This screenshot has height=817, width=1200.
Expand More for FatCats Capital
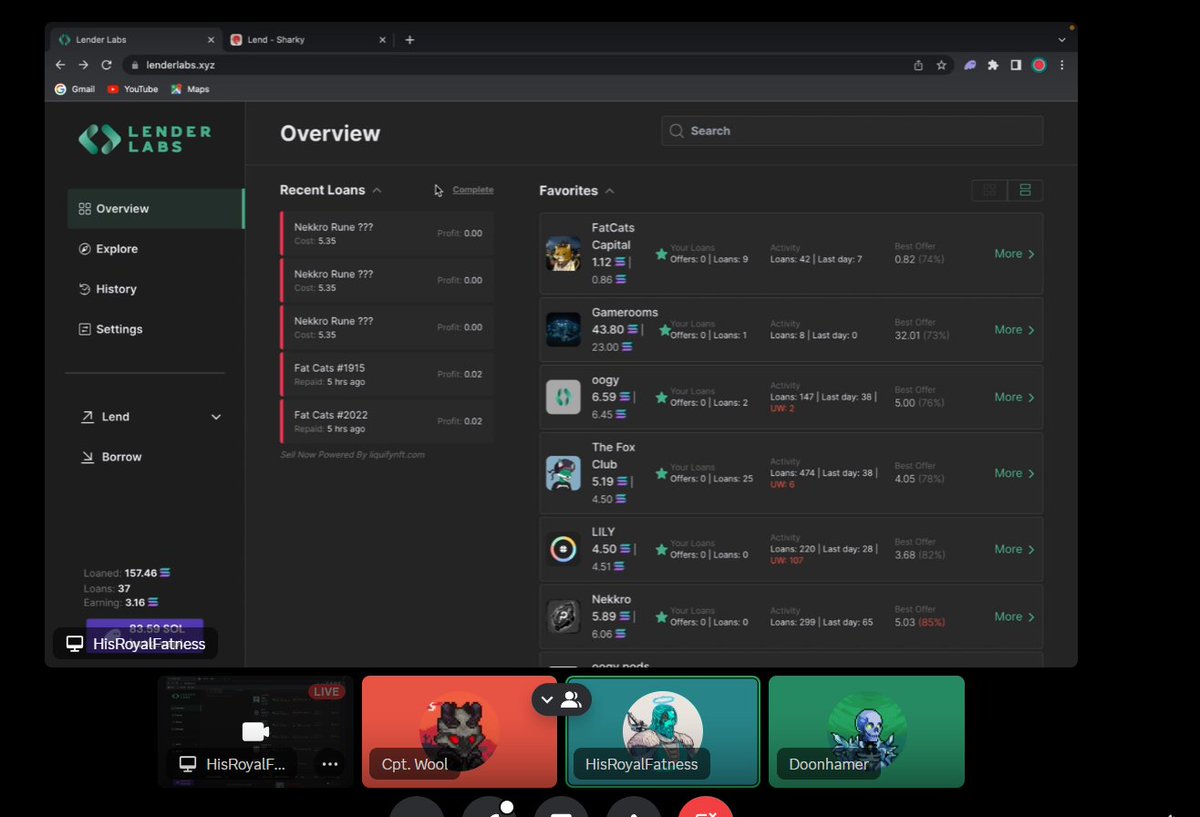click(1014, 254)
